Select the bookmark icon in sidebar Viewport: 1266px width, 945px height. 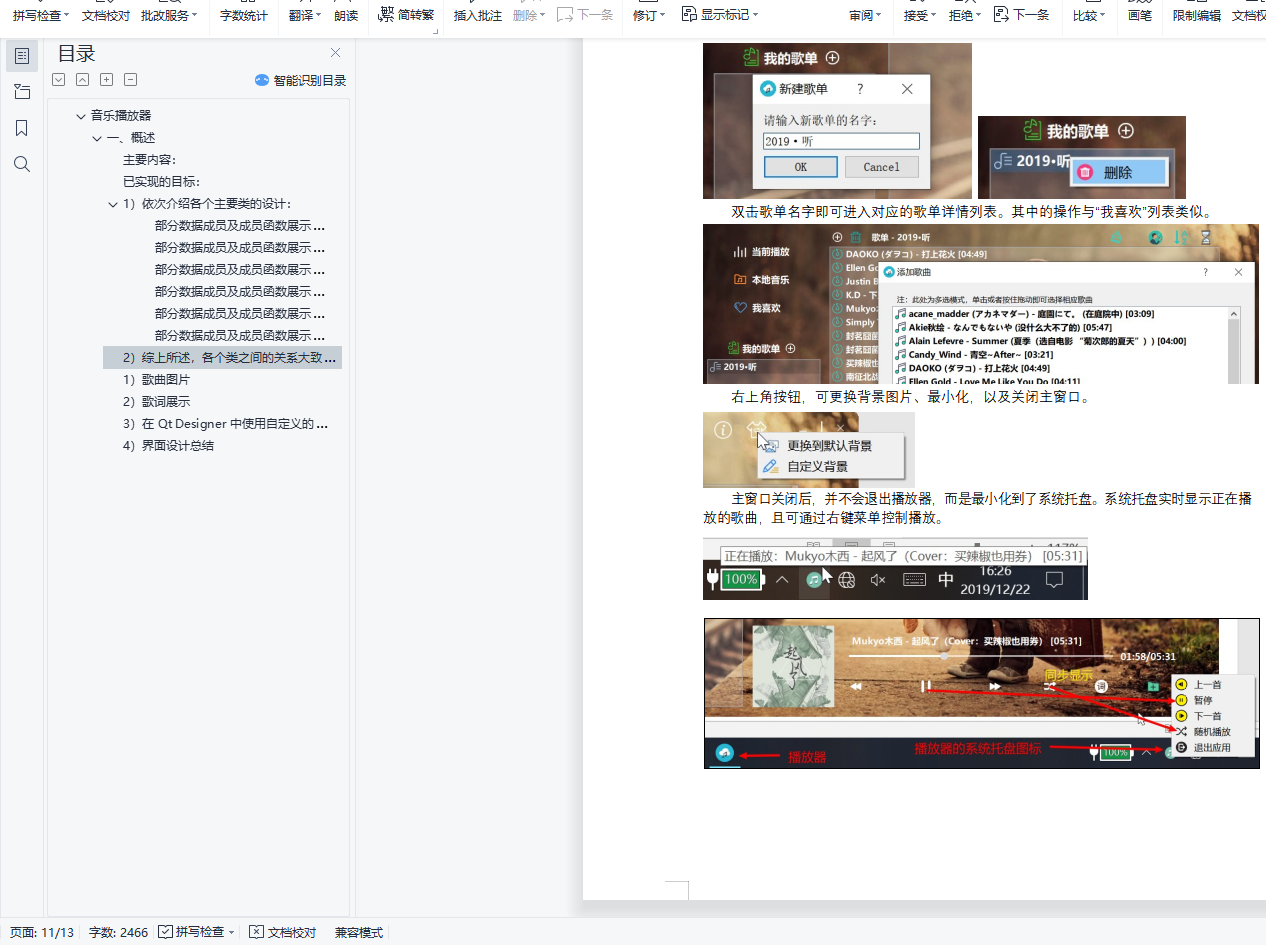tap(22, 127)
